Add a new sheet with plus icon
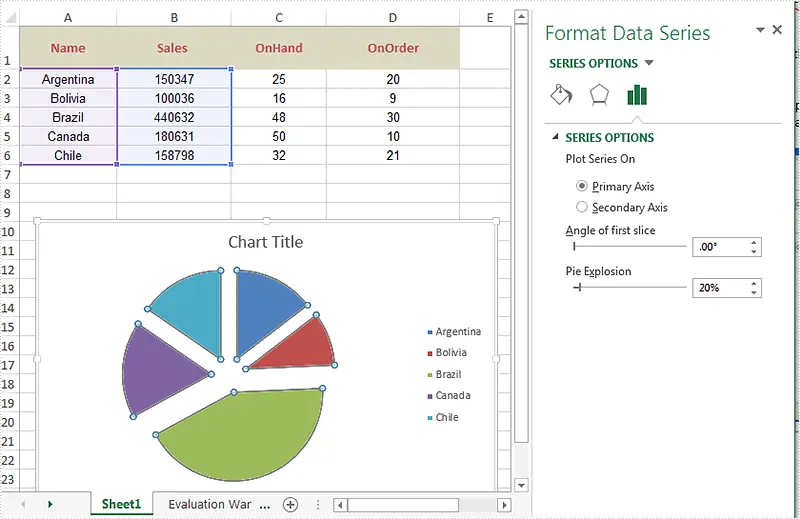The width and height of the screenshot is (800, 519). click(290, 505)
